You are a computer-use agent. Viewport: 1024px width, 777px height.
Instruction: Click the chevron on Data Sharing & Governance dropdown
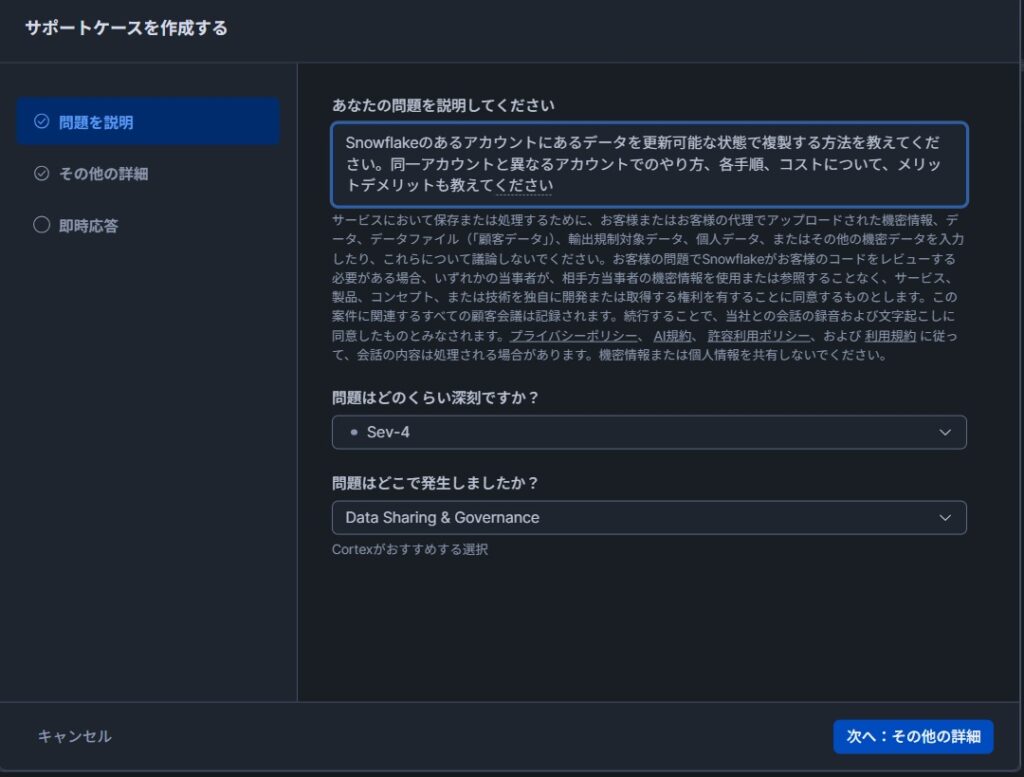[944, 518]
